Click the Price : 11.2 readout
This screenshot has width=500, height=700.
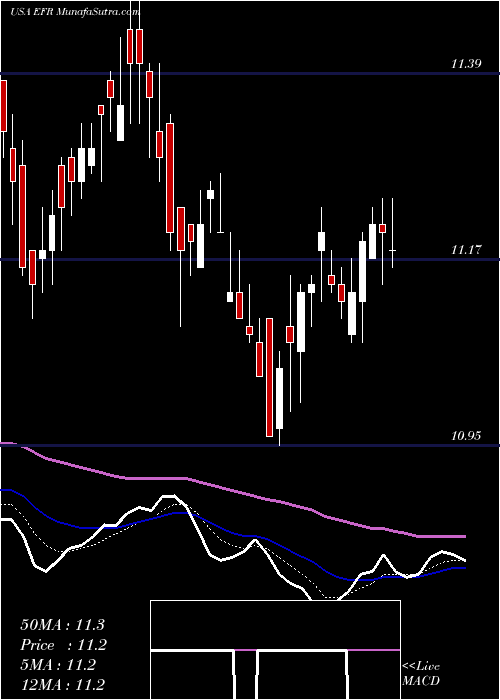[64, 645]
